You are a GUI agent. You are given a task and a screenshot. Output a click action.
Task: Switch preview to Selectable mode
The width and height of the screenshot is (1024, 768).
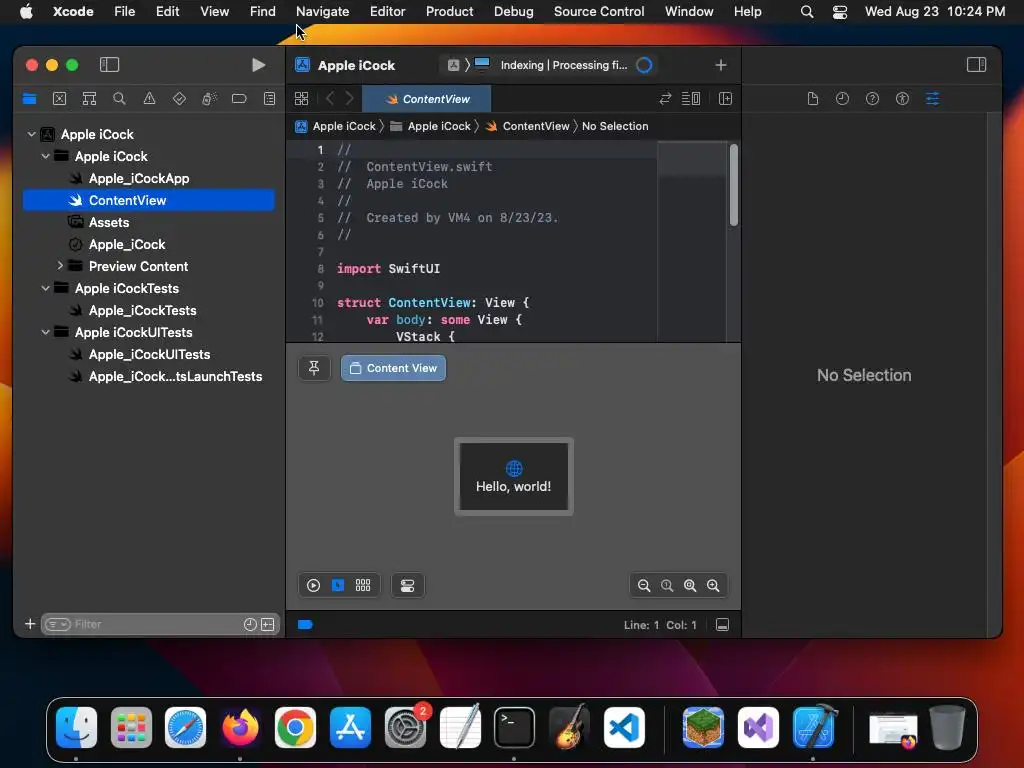pos(338,585)
